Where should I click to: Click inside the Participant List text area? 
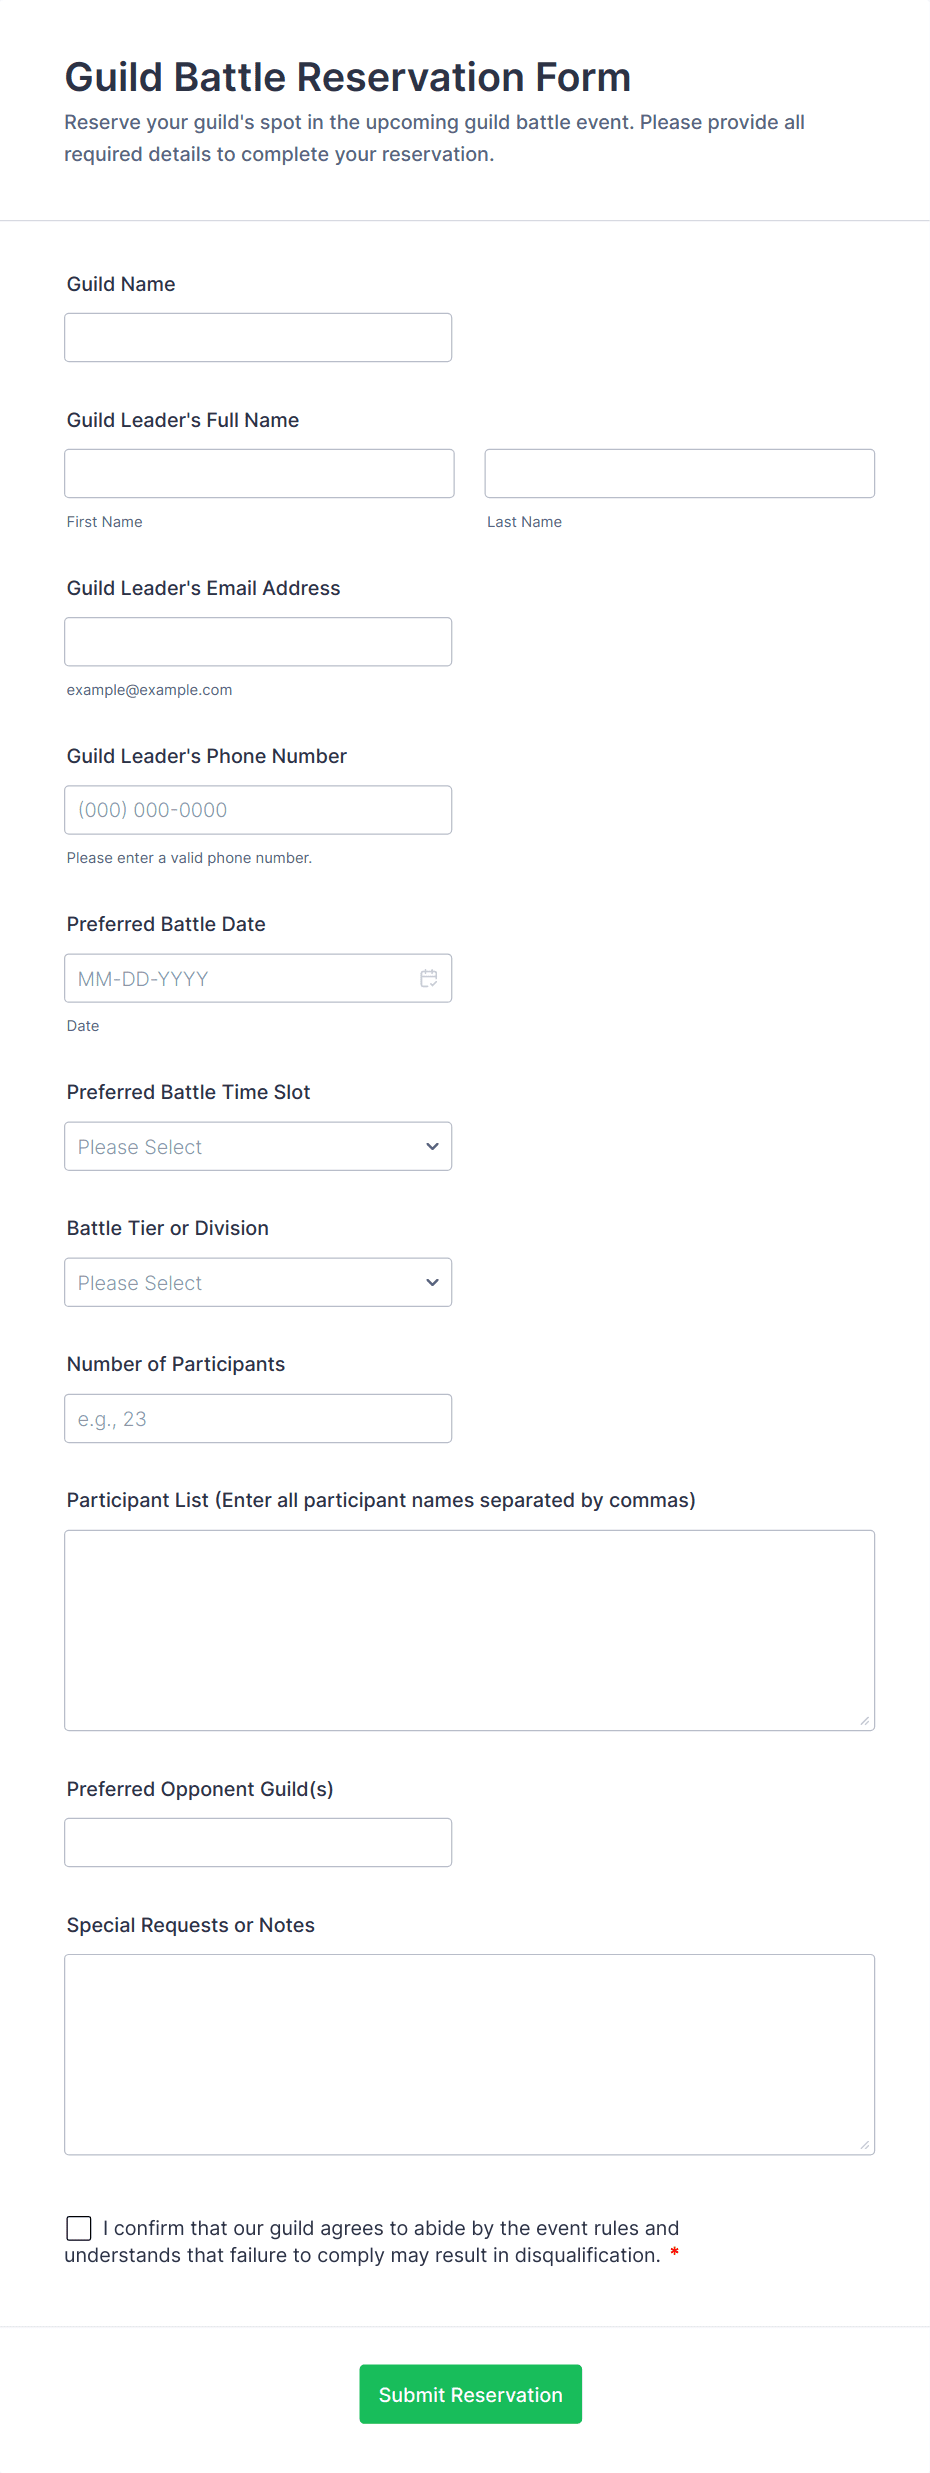[x=469, y=1630]
